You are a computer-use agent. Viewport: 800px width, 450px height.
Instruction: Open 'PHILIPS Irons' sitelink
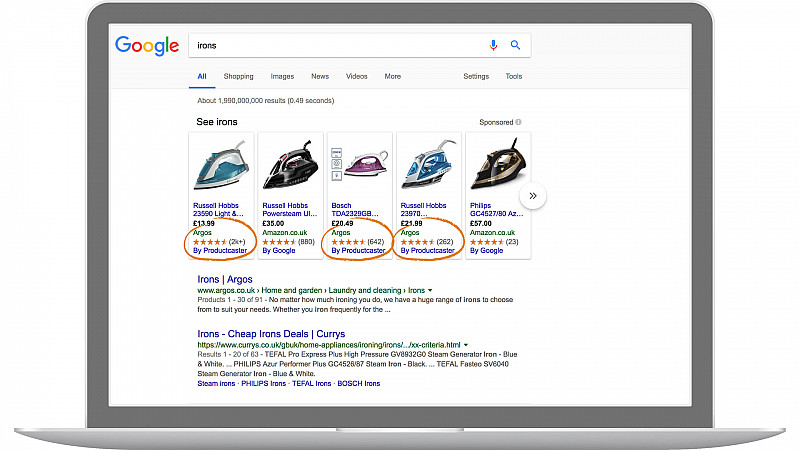263,384
